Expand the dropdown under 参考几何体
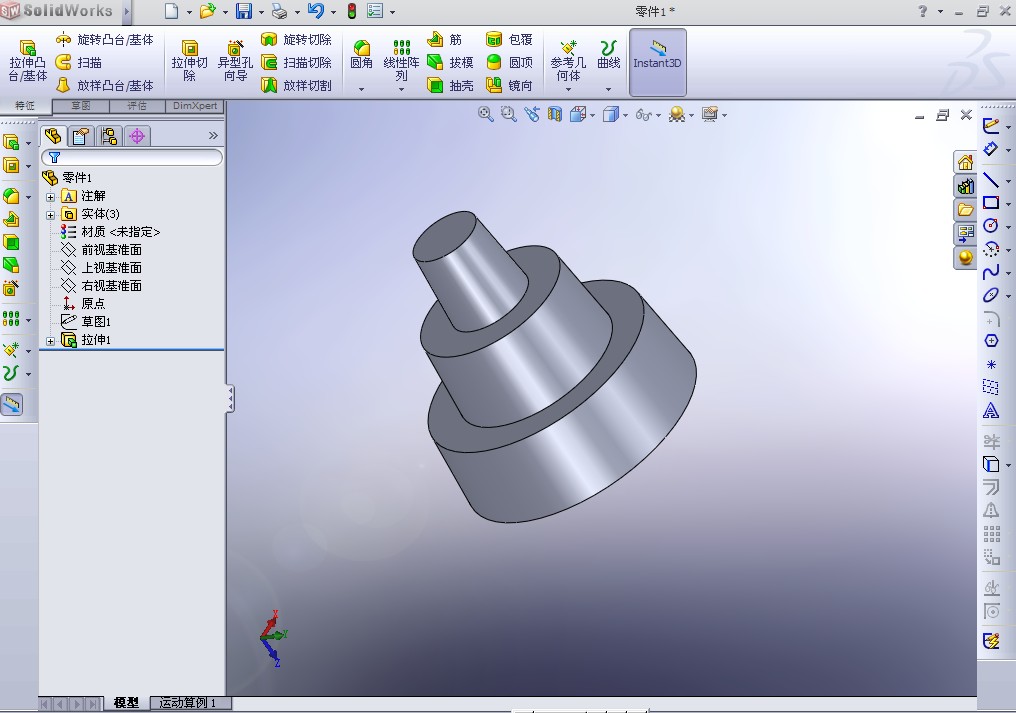Image resolution: width=1016 pixels, height=713 pixels. (568, 89)
